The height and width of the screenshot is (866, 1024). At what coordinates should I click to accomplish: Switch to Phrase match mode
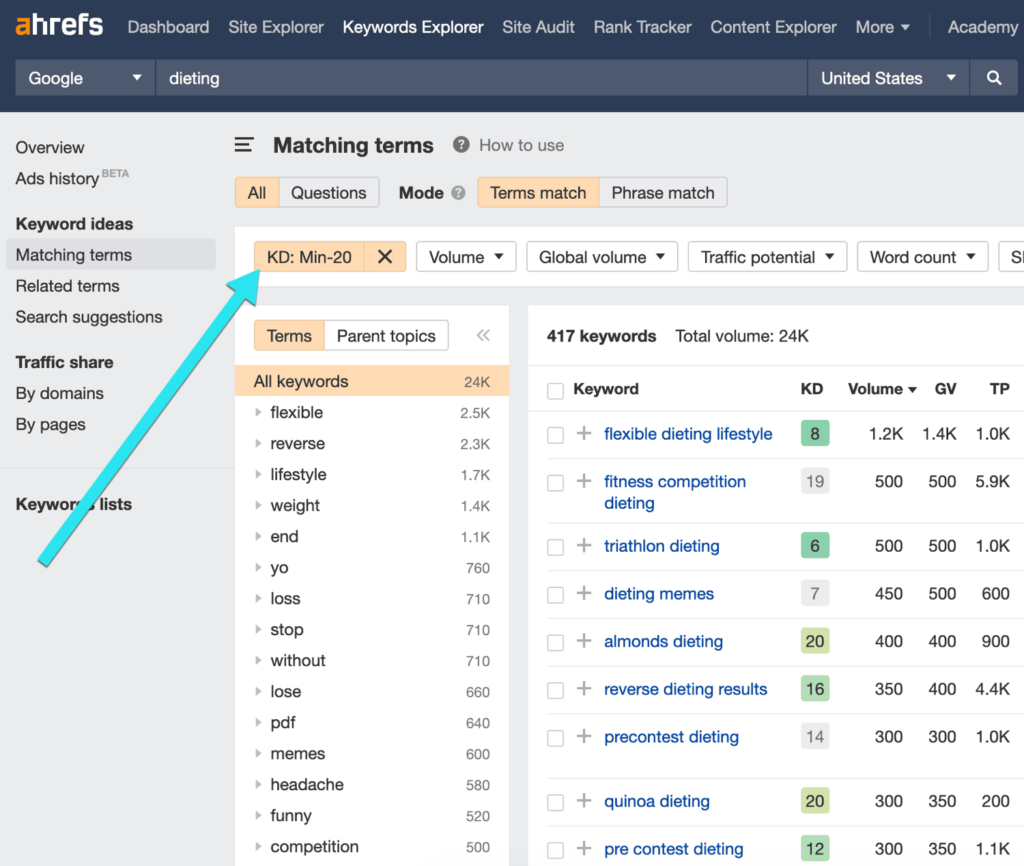coord(663,192)
